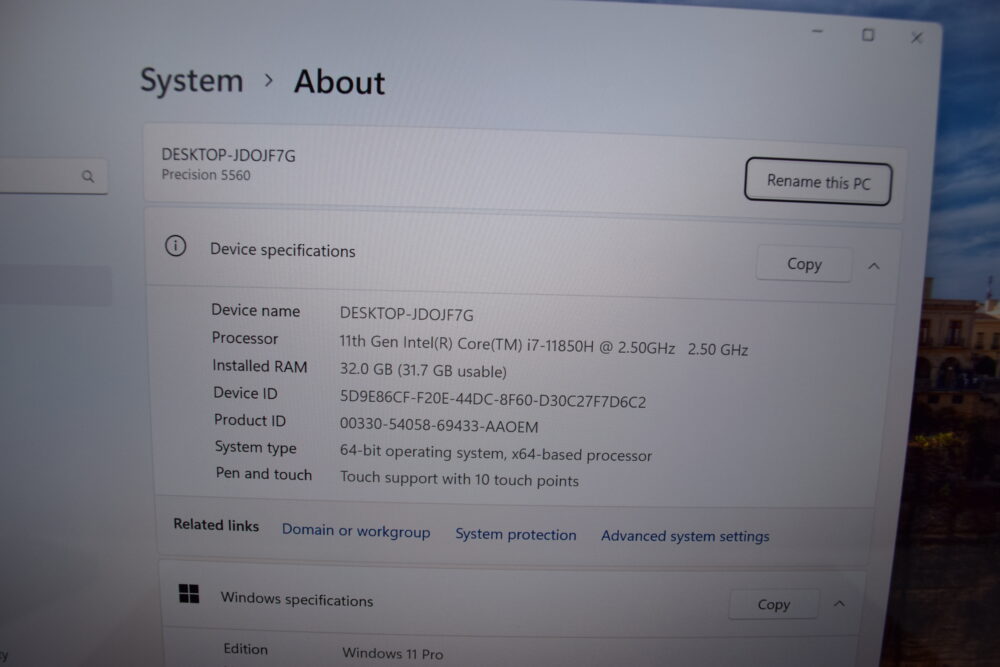Collapse the Windows specifications section
This screenshot has height=667, width=1000.
point(839,604)
